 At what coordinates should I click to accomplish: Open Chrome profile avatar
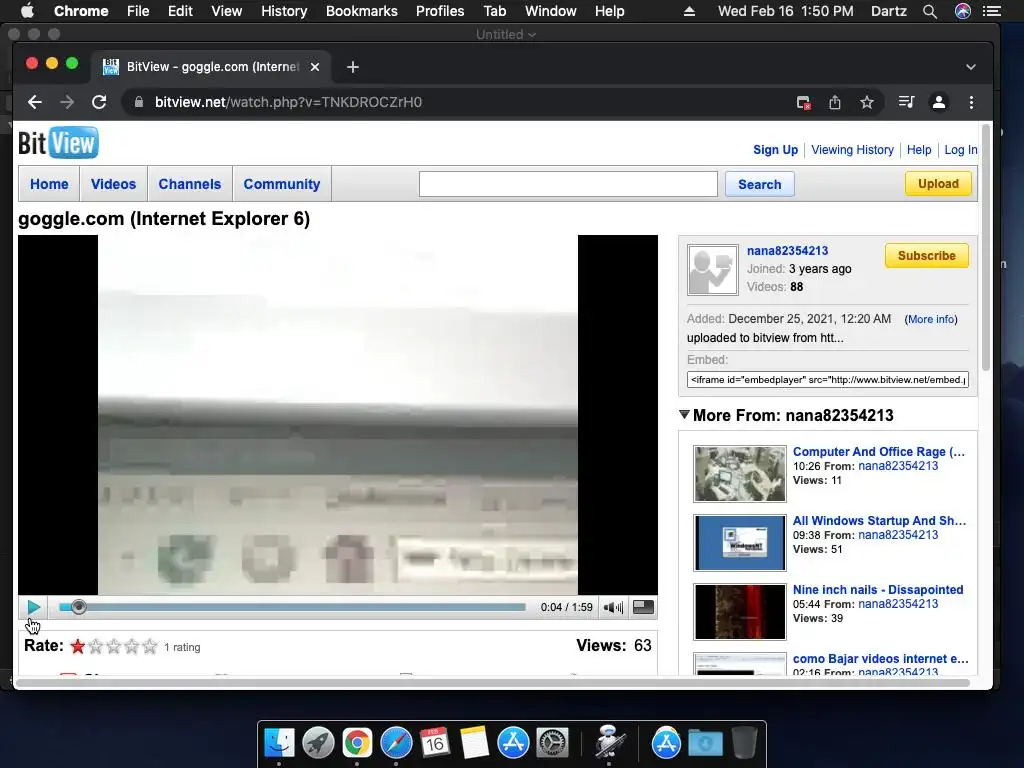click(x=938, y=102)
